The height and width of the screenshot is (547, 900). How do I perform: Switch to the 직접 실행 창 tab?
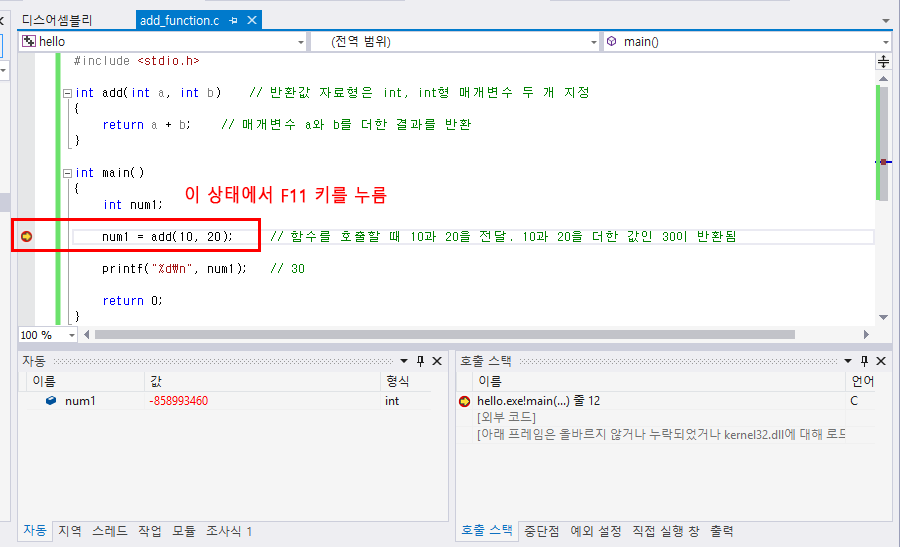point(666,531)
